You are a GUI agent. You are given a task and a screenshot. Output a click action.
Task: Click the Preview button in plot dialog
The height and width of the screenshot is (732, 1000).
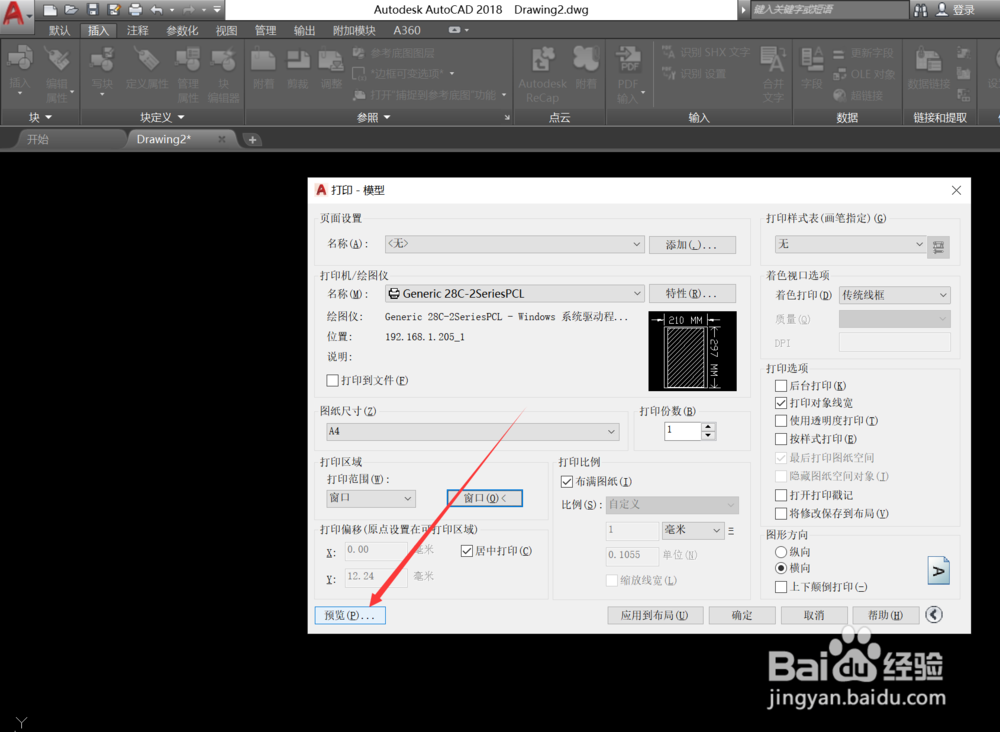coord(349,615)
